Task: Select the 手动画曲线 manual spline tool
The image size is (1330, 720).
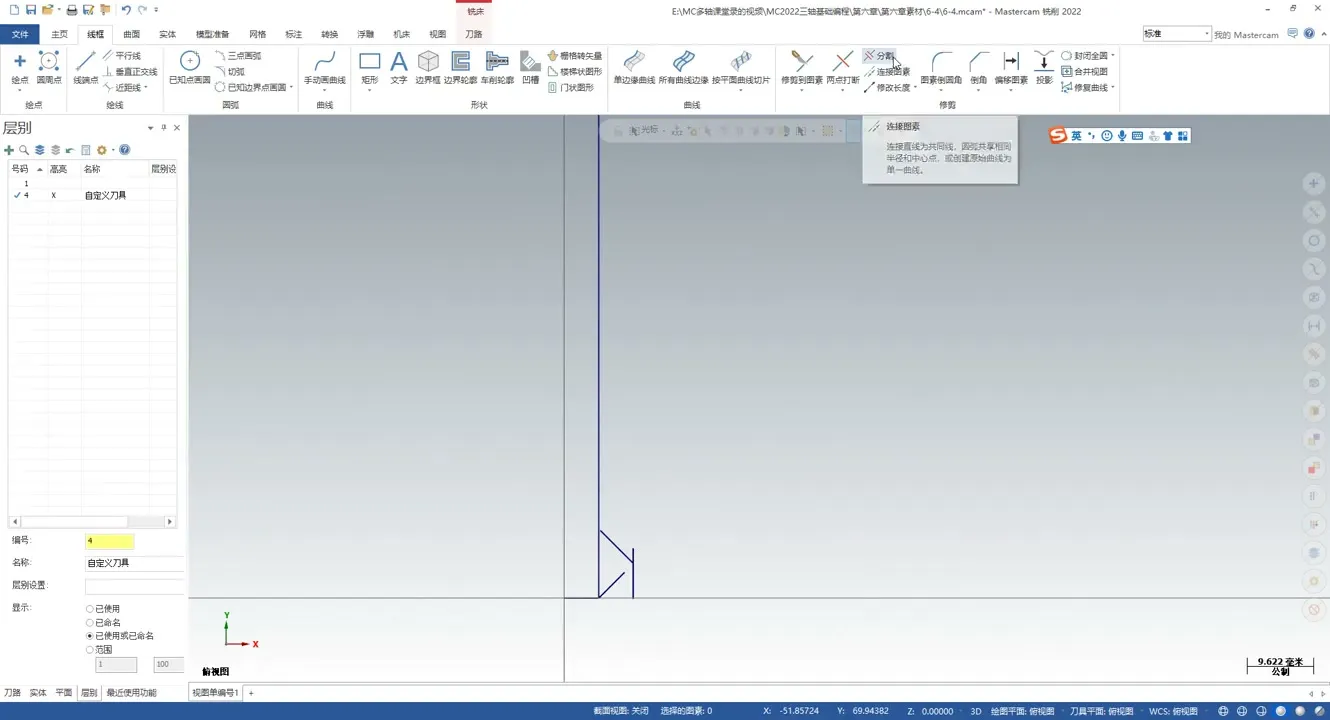Action: point(324,66)
